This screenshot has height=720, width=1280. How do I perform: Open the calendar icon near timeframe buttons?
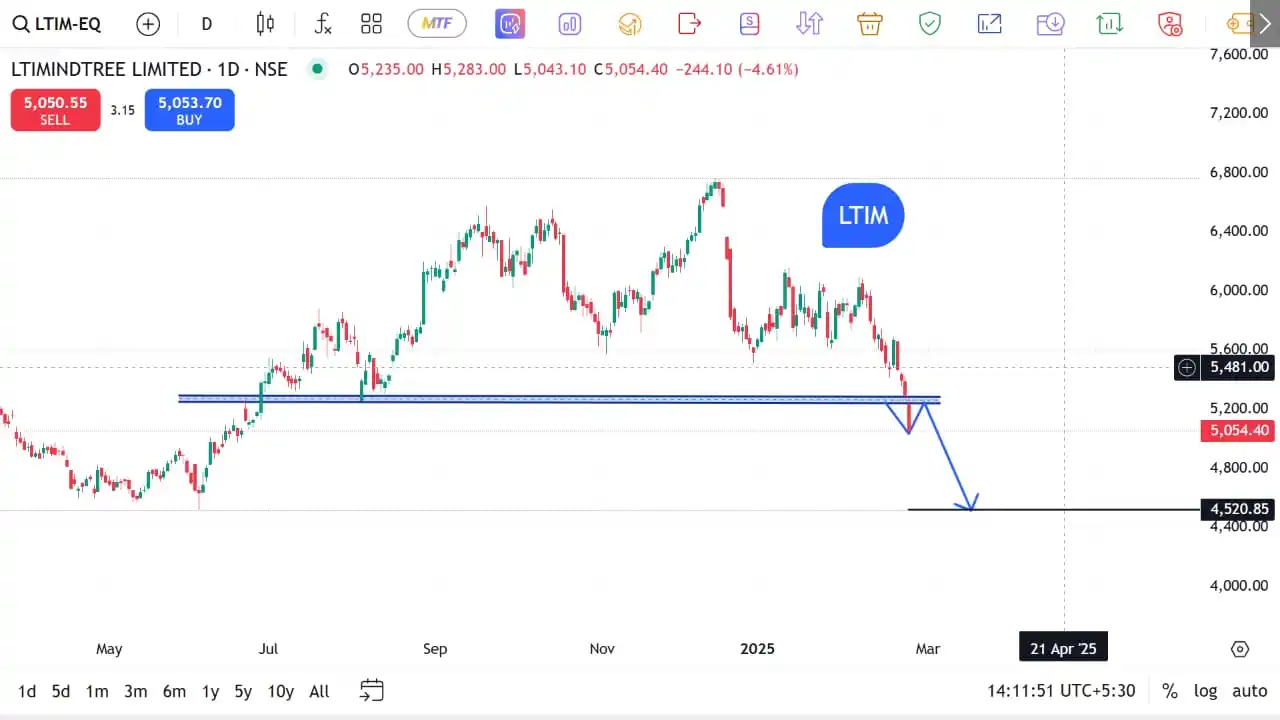(x=371, y=691)
